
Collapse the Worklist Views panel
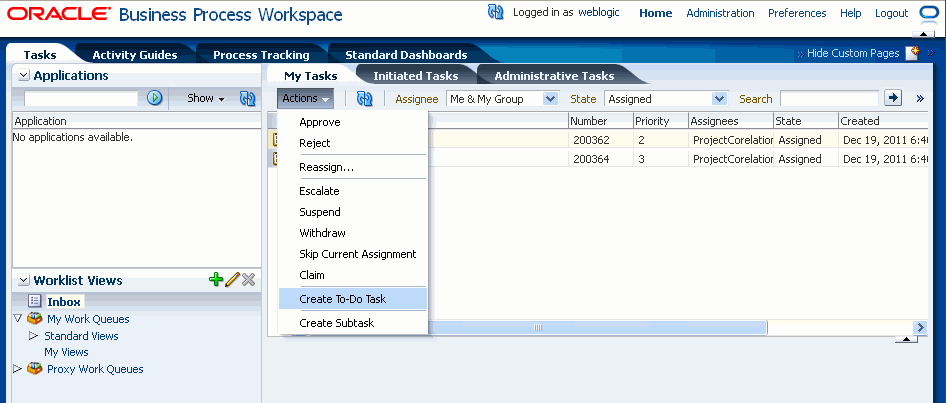pyautogui.click(x=24, y=280)
